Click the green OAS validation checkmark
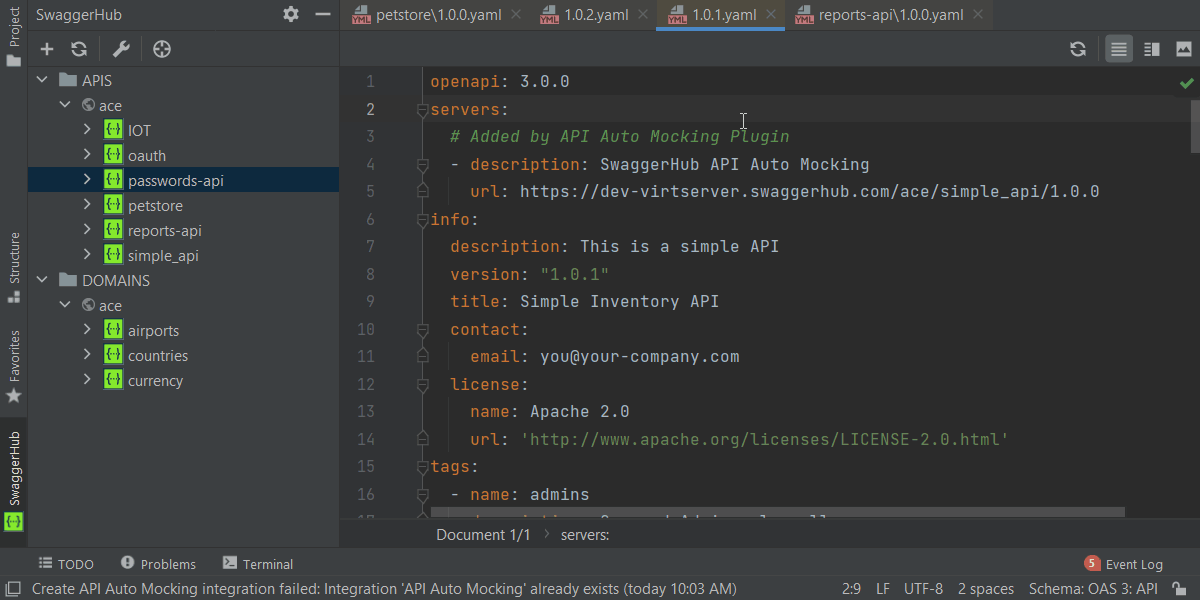The width and height of the screenshot is (1200, 600). (1187, 82)
